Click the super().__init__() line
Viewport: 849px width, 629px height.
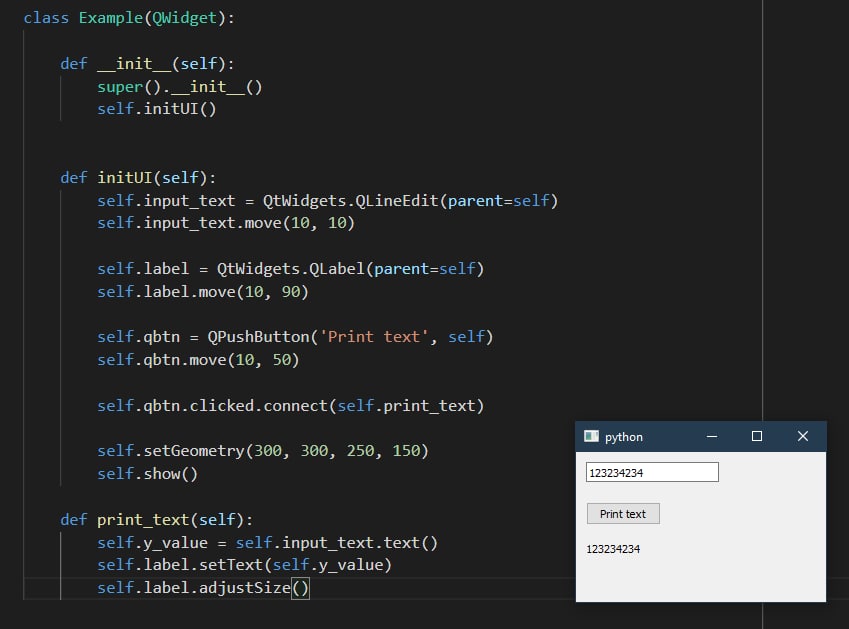180,87
